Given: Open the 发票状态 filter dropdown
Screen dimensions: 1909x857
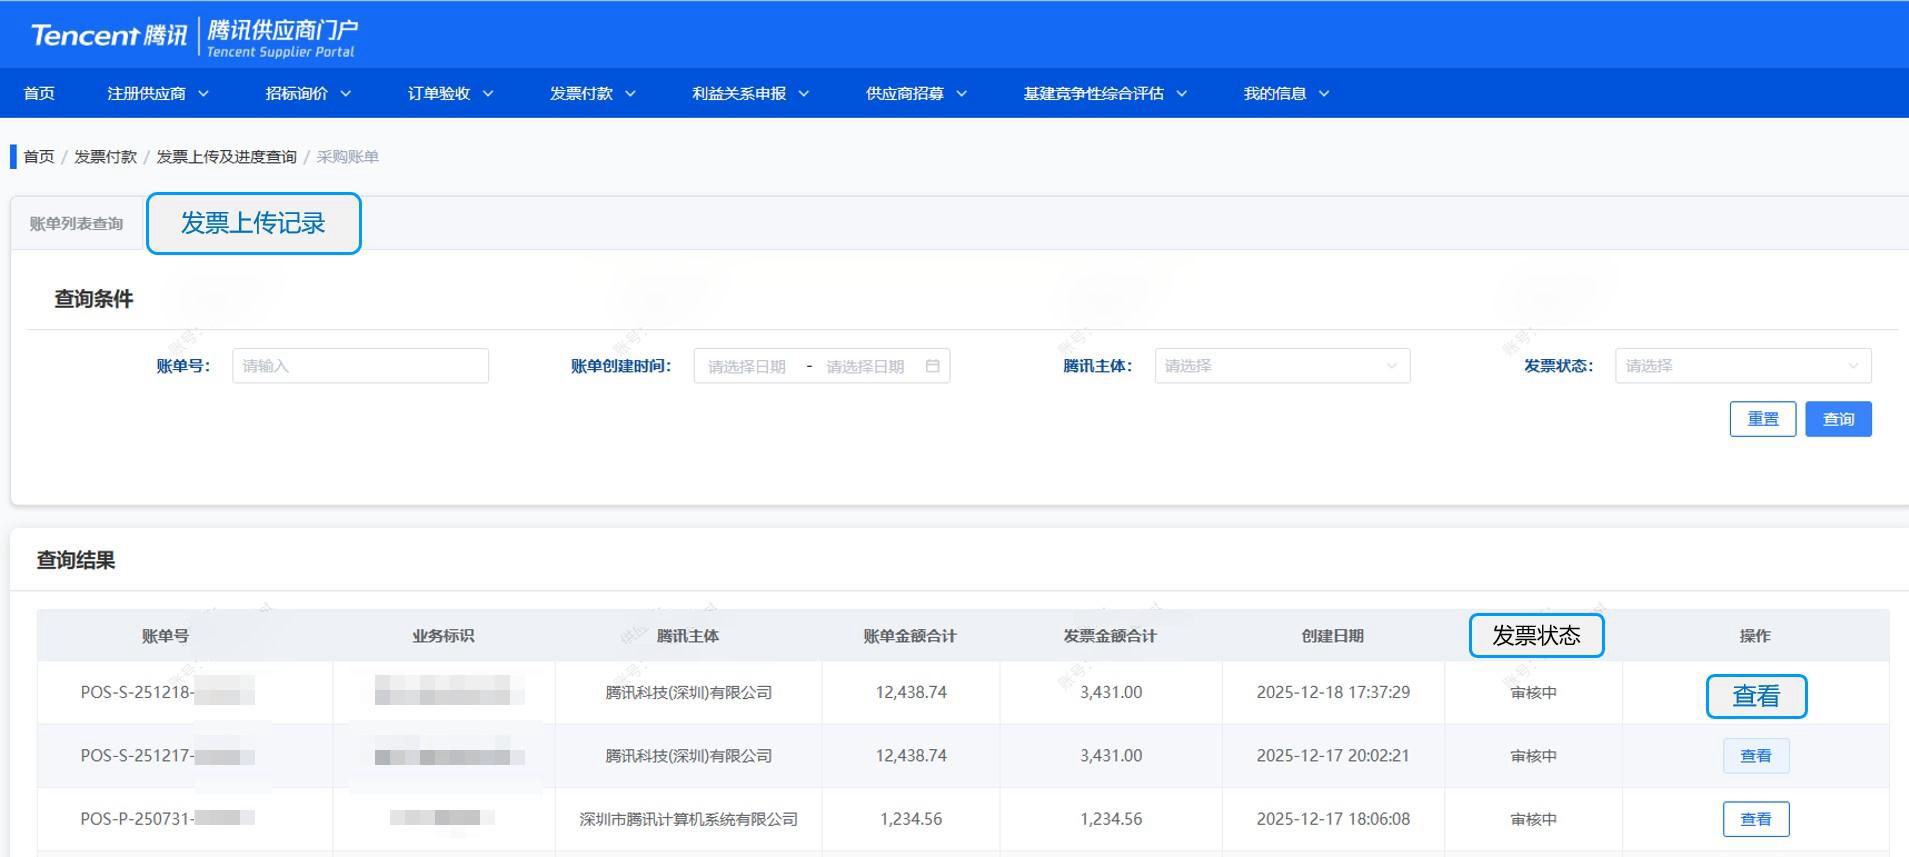Looking at the screenshot, I should [1743, 366].
